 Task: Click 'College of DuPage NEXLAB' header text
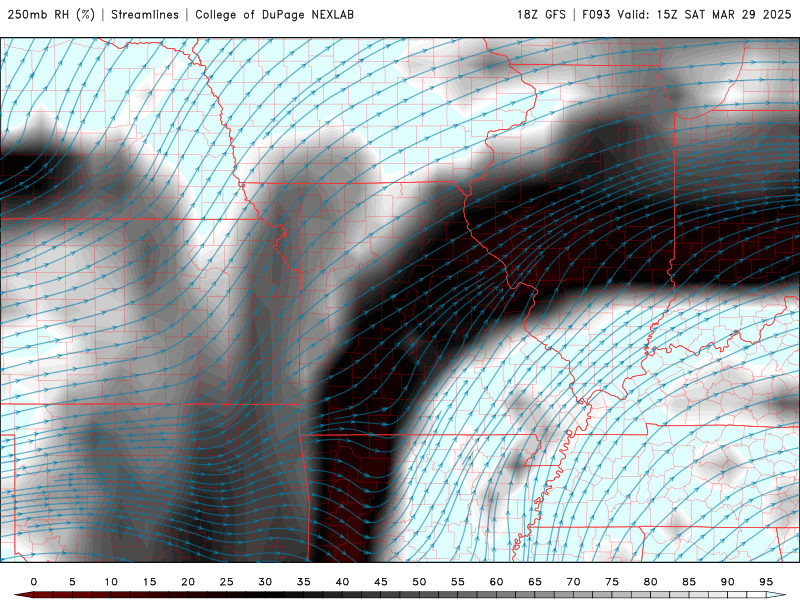tap(274, 15)
